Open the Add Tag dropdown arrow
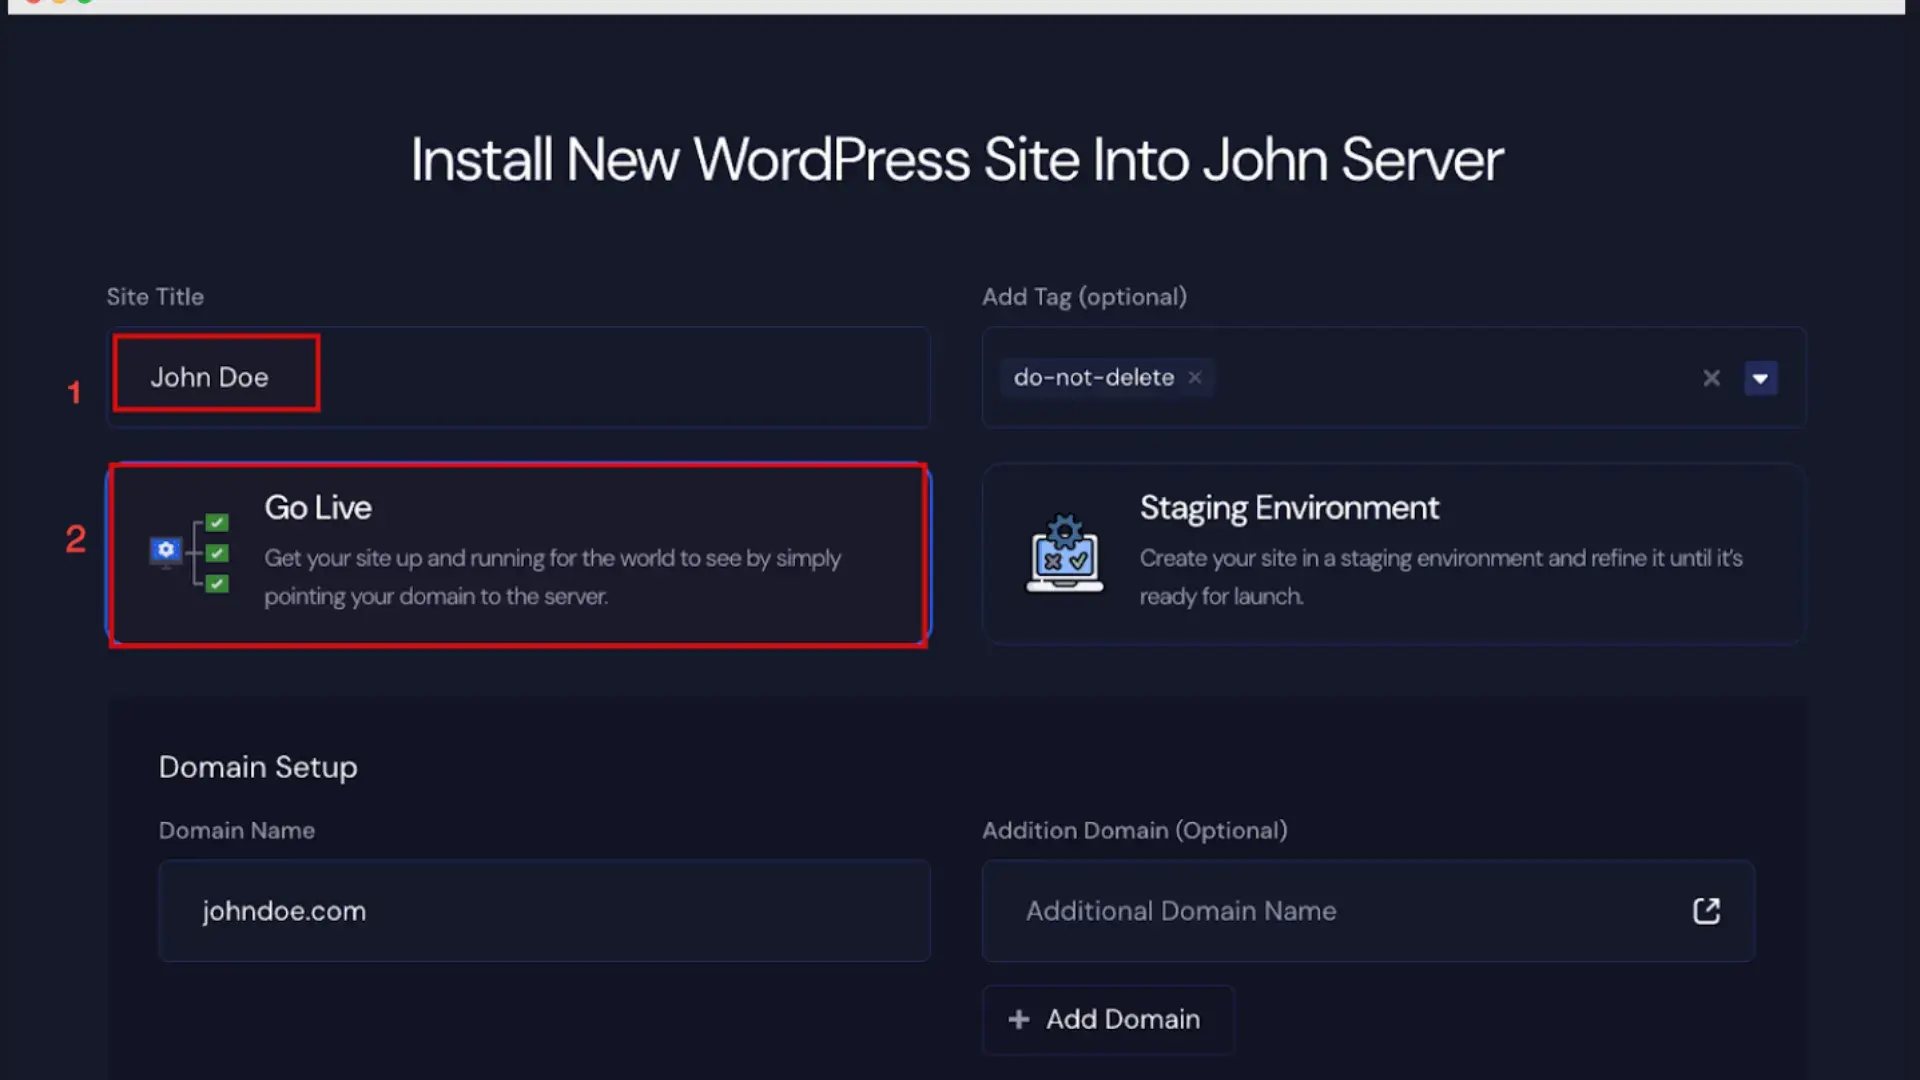 (x=1760, y=378)
